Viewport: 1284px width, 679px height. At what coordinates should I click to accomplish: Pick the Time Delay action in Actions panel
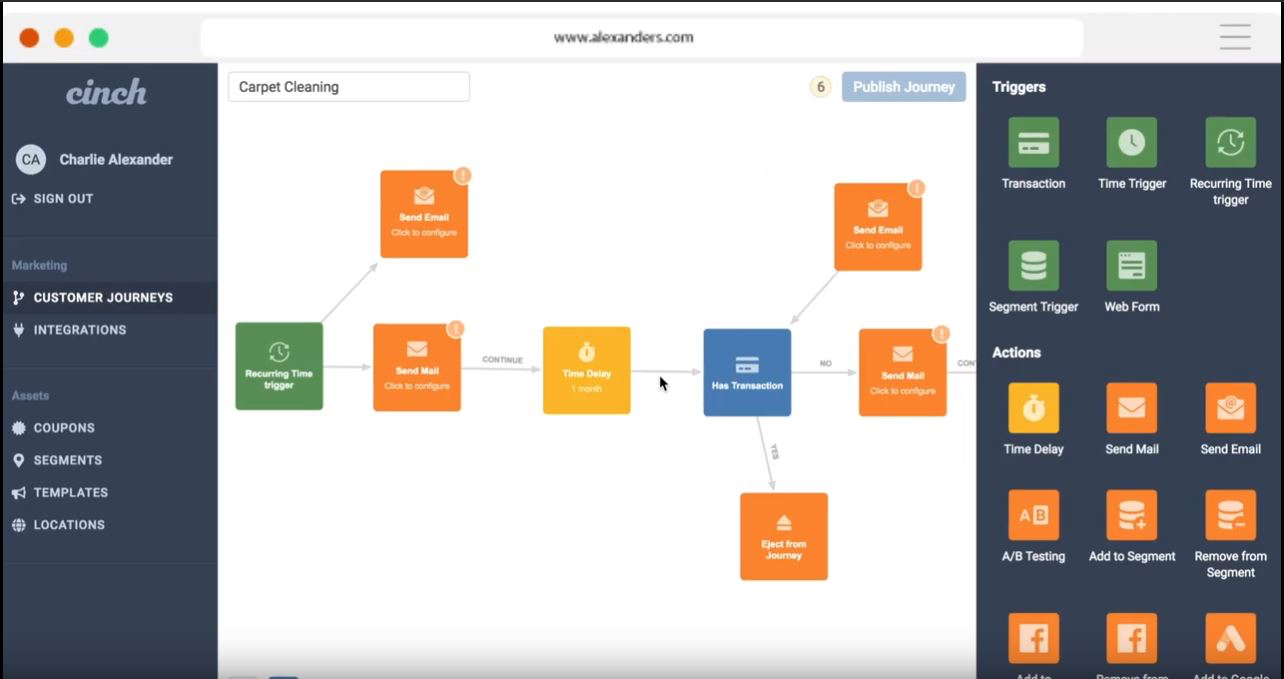[1033, 408]
